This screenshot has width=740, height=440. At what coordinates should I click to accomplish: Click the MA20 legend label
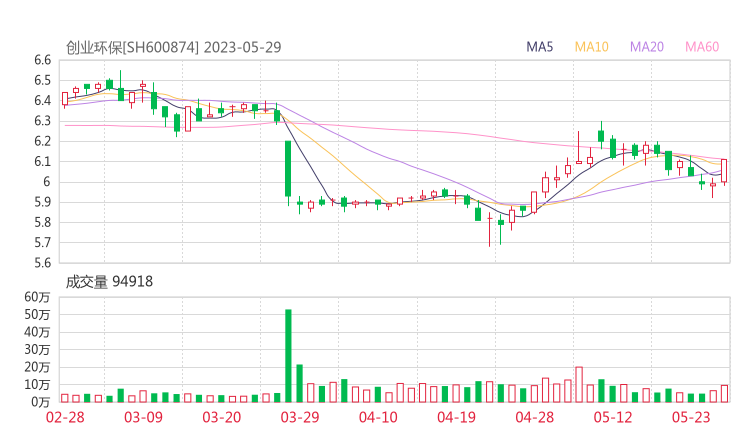point(647,47)
